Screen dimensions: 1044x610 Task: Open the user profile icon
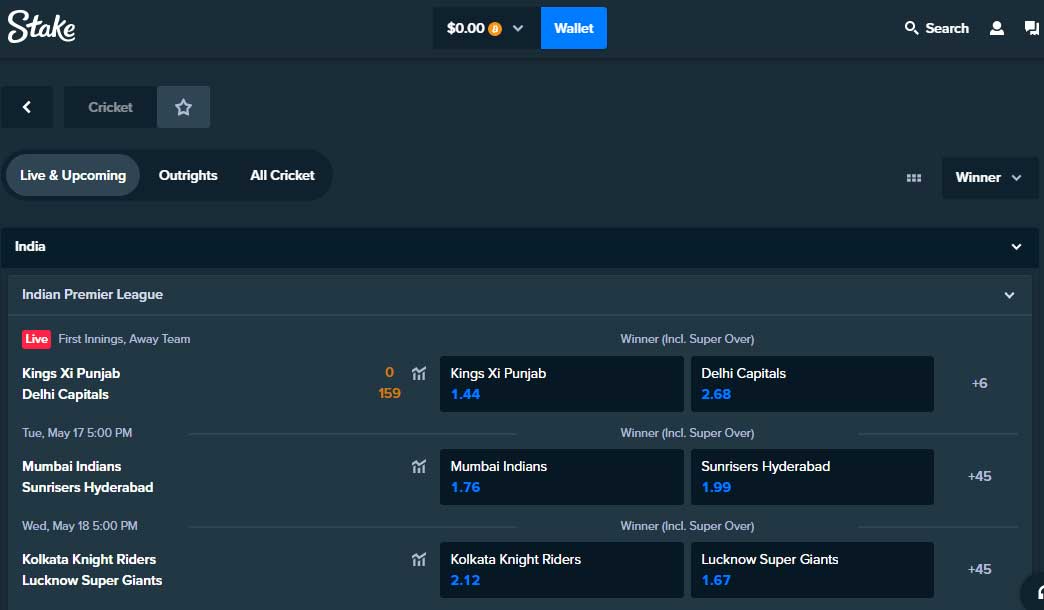pyautogui.click(x=997, y=28)
